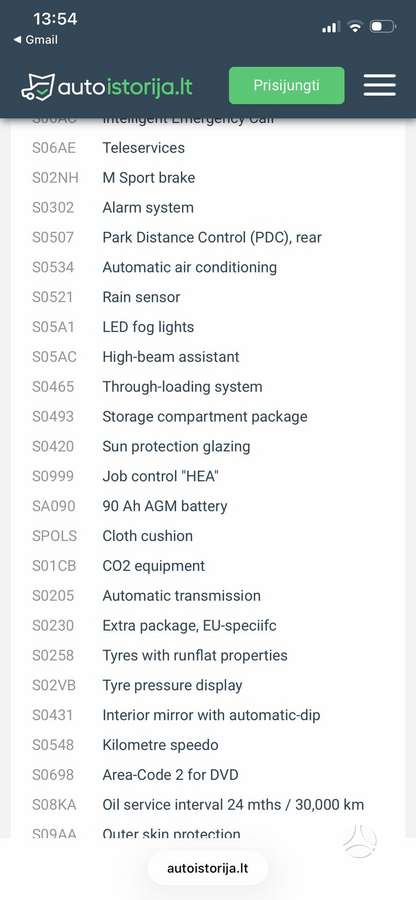Image resolution: width=416 pixels, height=900 pixels.
Task: Tap the battery indicator icon
Action: (x=383, y=26)
